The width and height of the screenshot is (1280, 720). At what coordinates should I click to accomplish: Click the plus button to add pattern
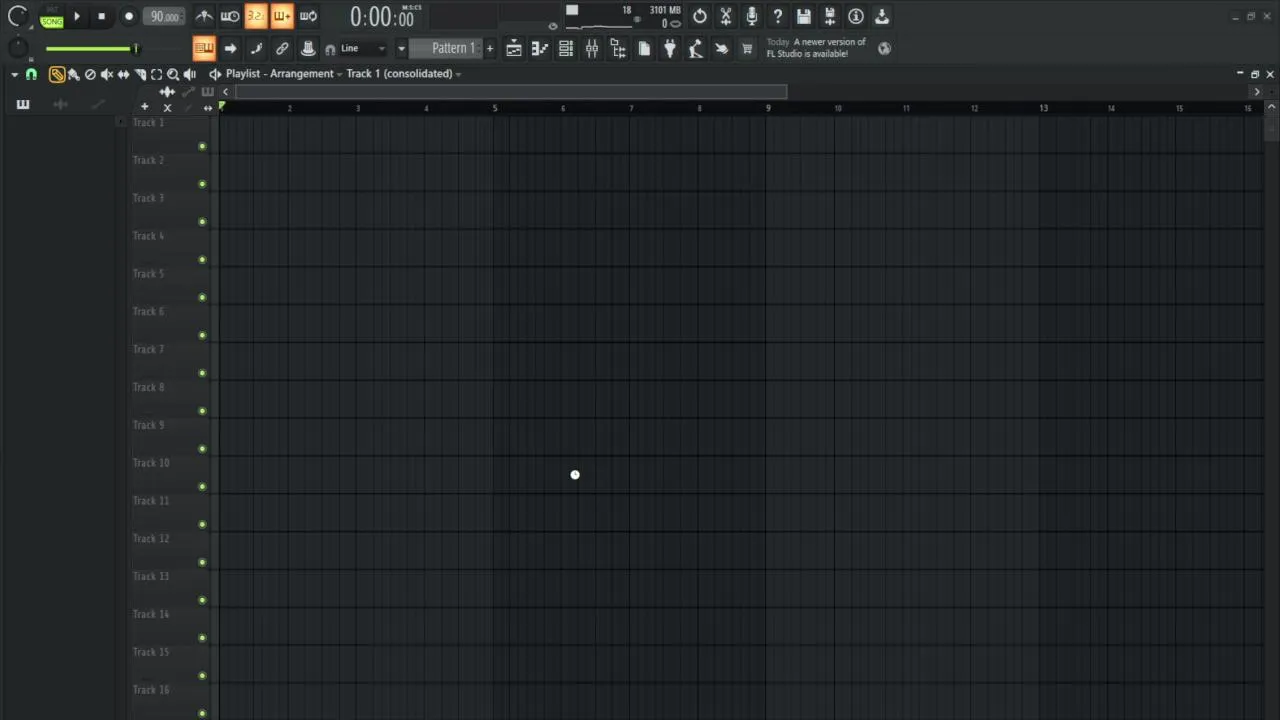[490, 48]
